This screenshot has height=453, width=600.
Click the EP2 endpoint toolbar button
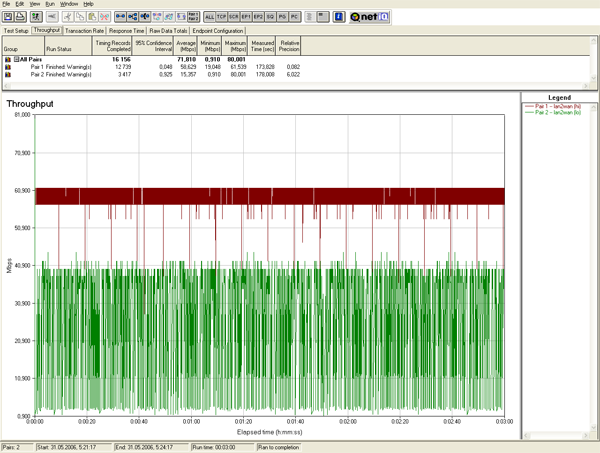pos(259,17)
